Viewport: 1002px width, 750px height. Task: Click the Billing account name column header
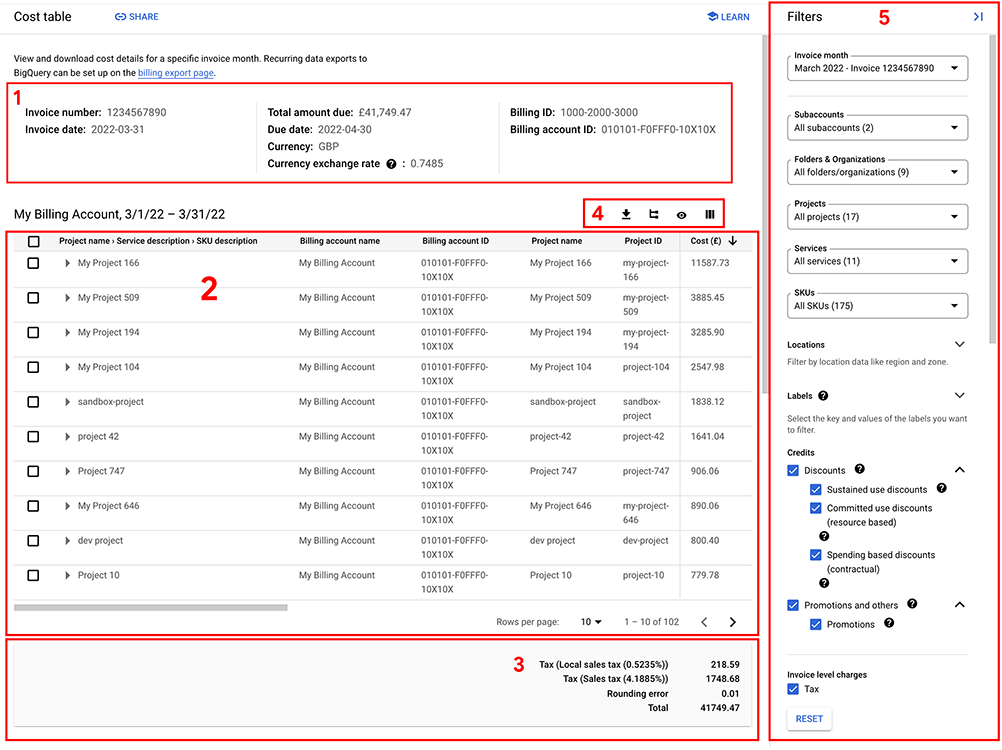(339, 241)
